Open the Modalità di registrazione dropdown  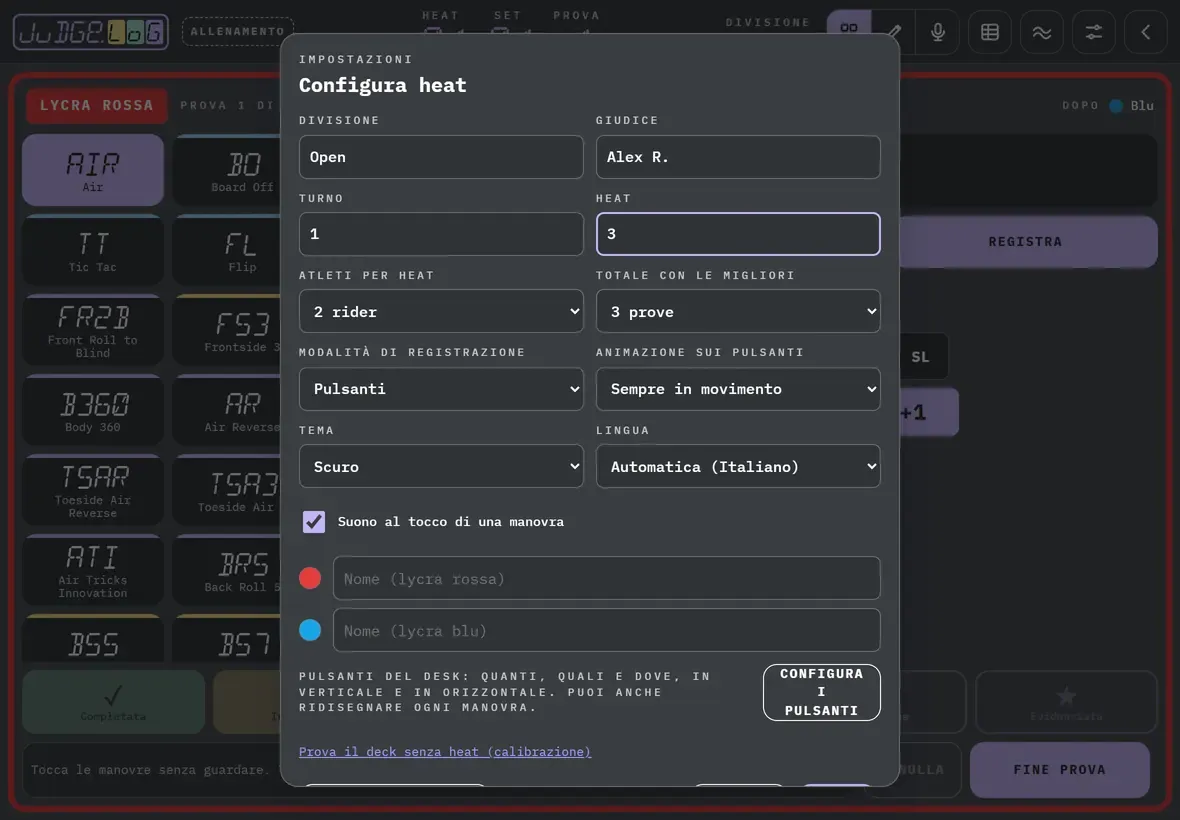coord(441,389)
